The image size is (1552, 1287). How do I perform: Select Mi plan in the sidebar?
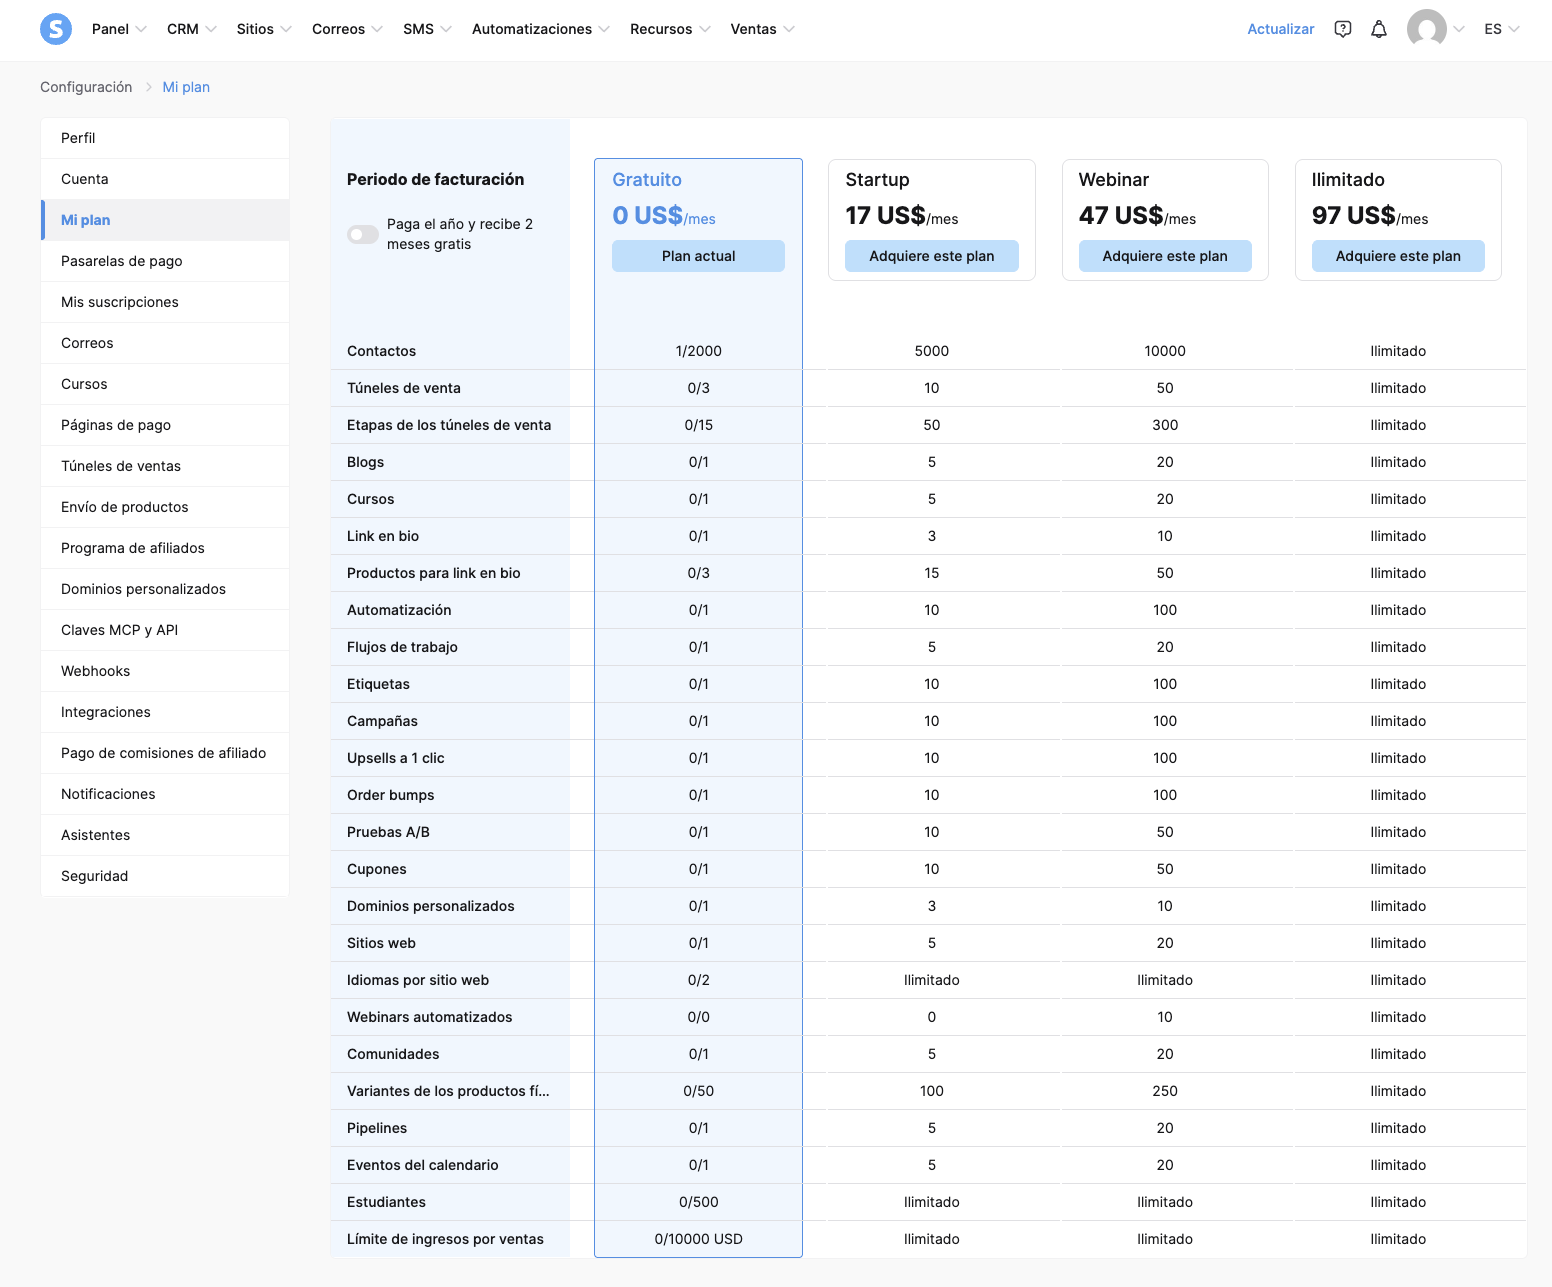(165, 220)
